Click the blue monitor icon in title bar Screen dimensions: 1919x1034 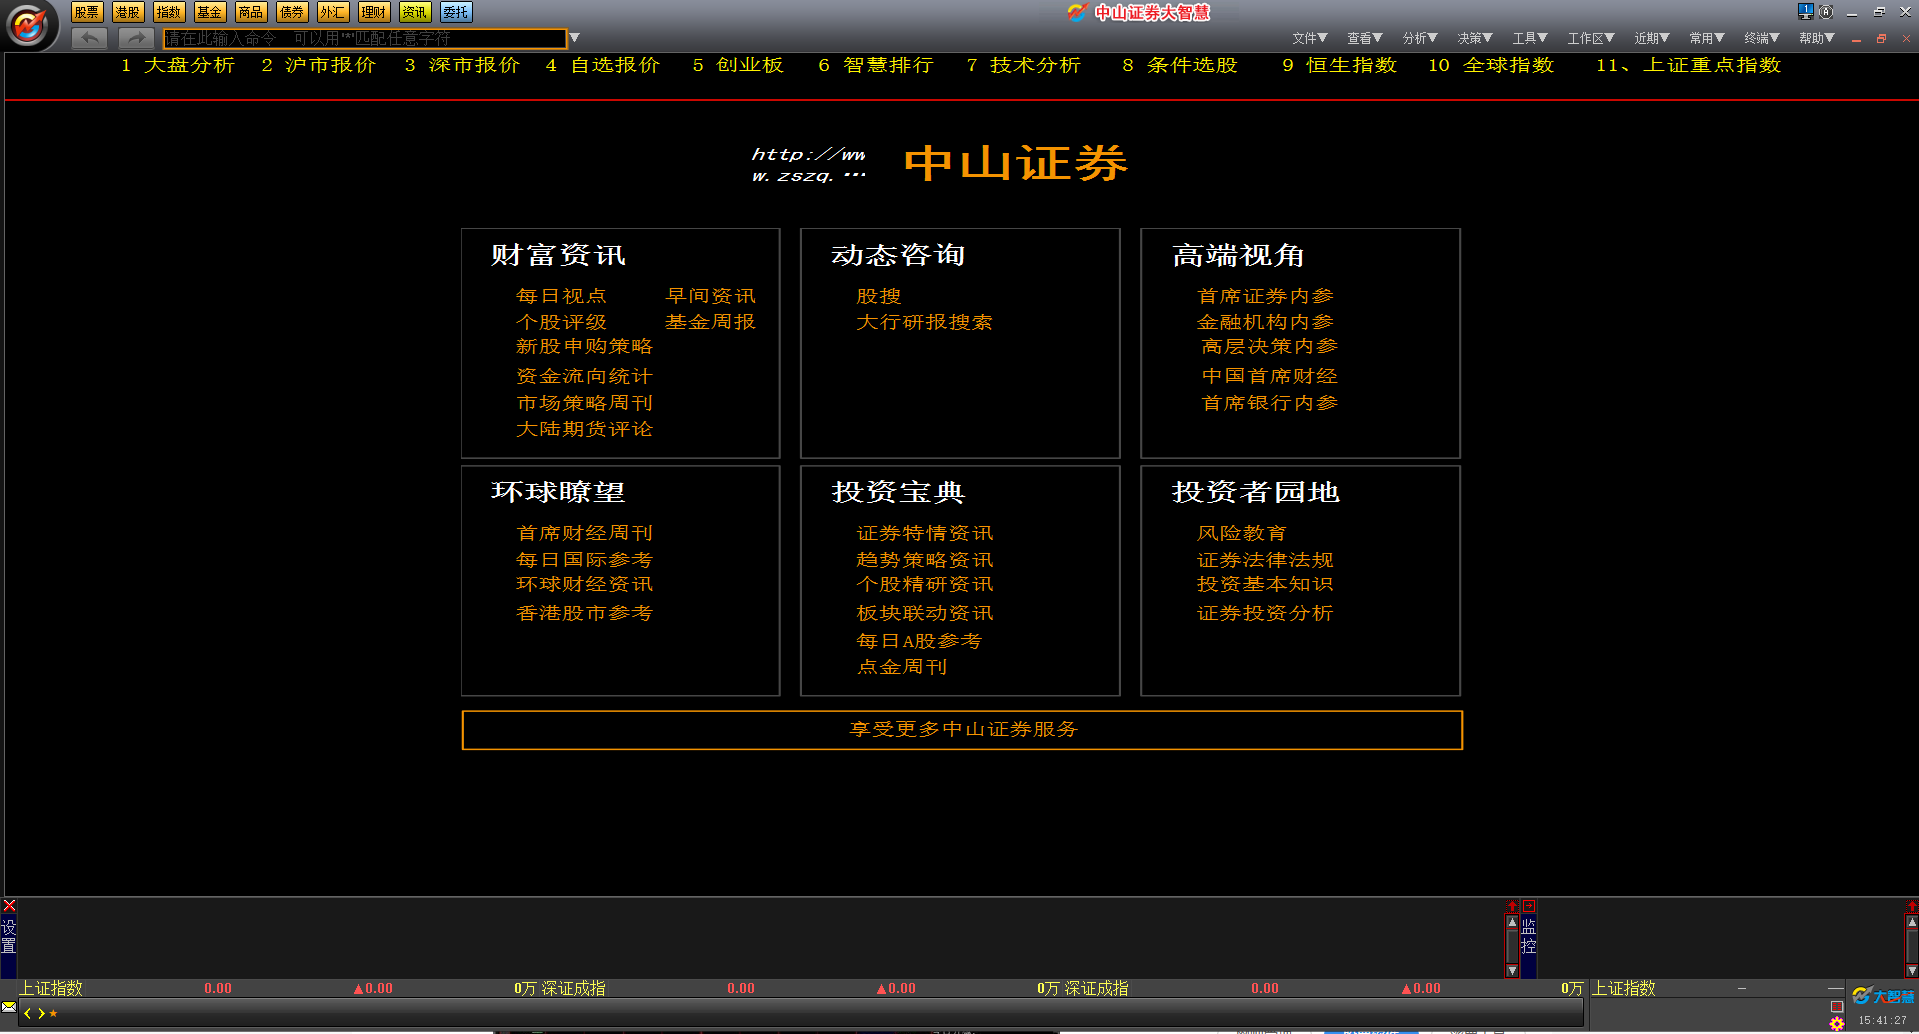[x=1805, y=12]
